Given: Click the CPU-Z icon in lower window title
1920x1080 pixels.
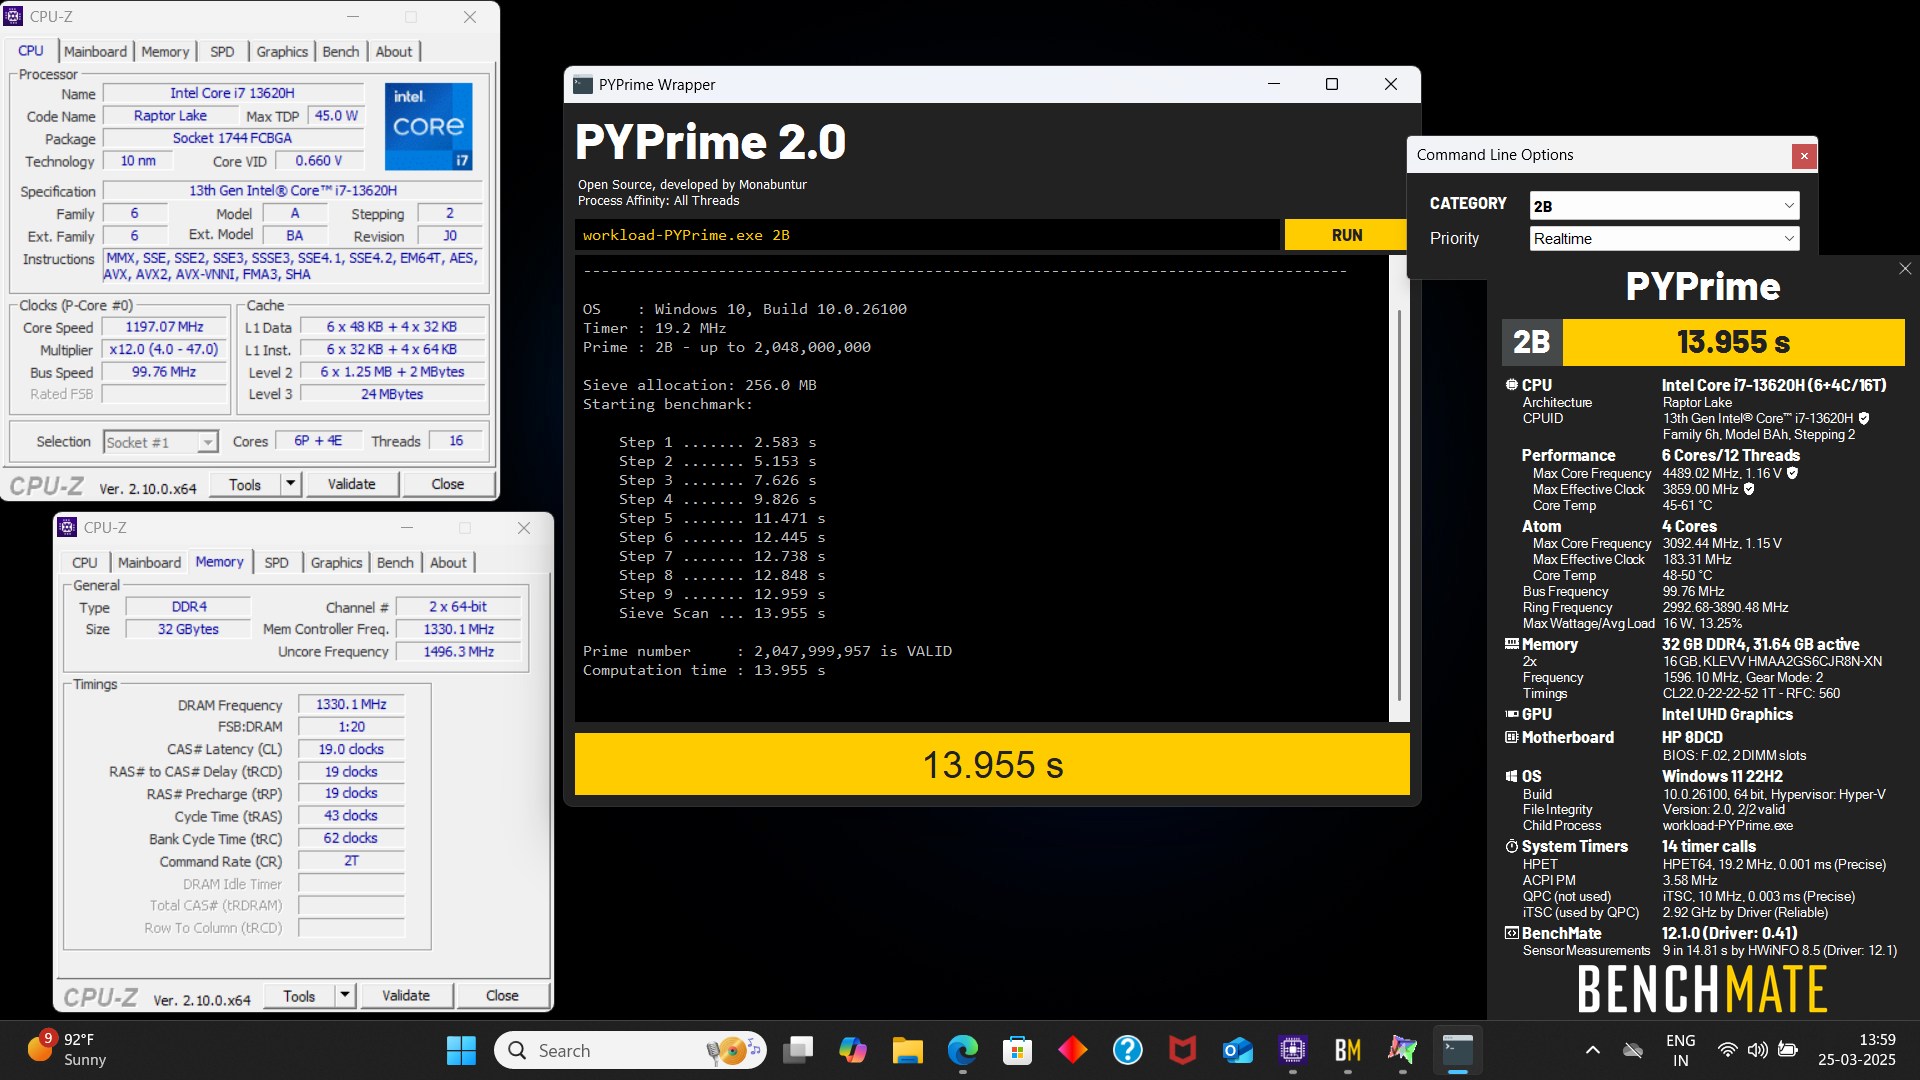Looking at the screenshot, I should [67, 527].
